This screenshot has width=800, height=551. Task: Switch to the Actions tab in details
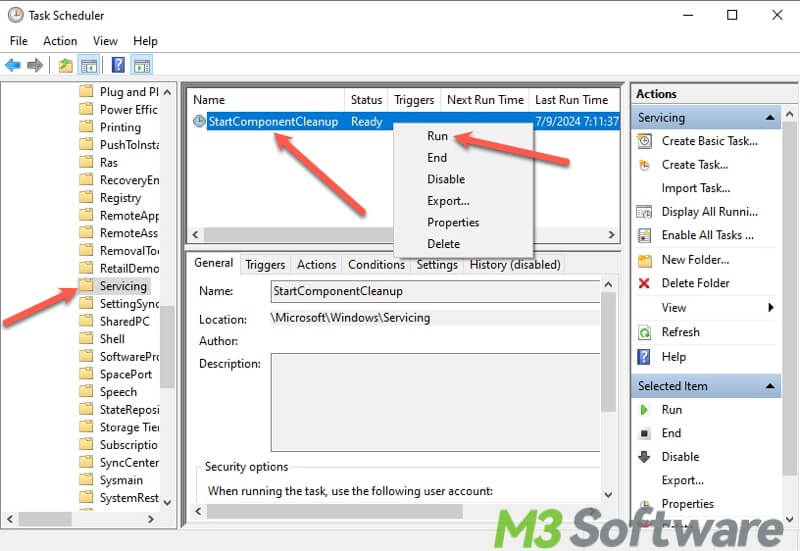click(316, 265)
